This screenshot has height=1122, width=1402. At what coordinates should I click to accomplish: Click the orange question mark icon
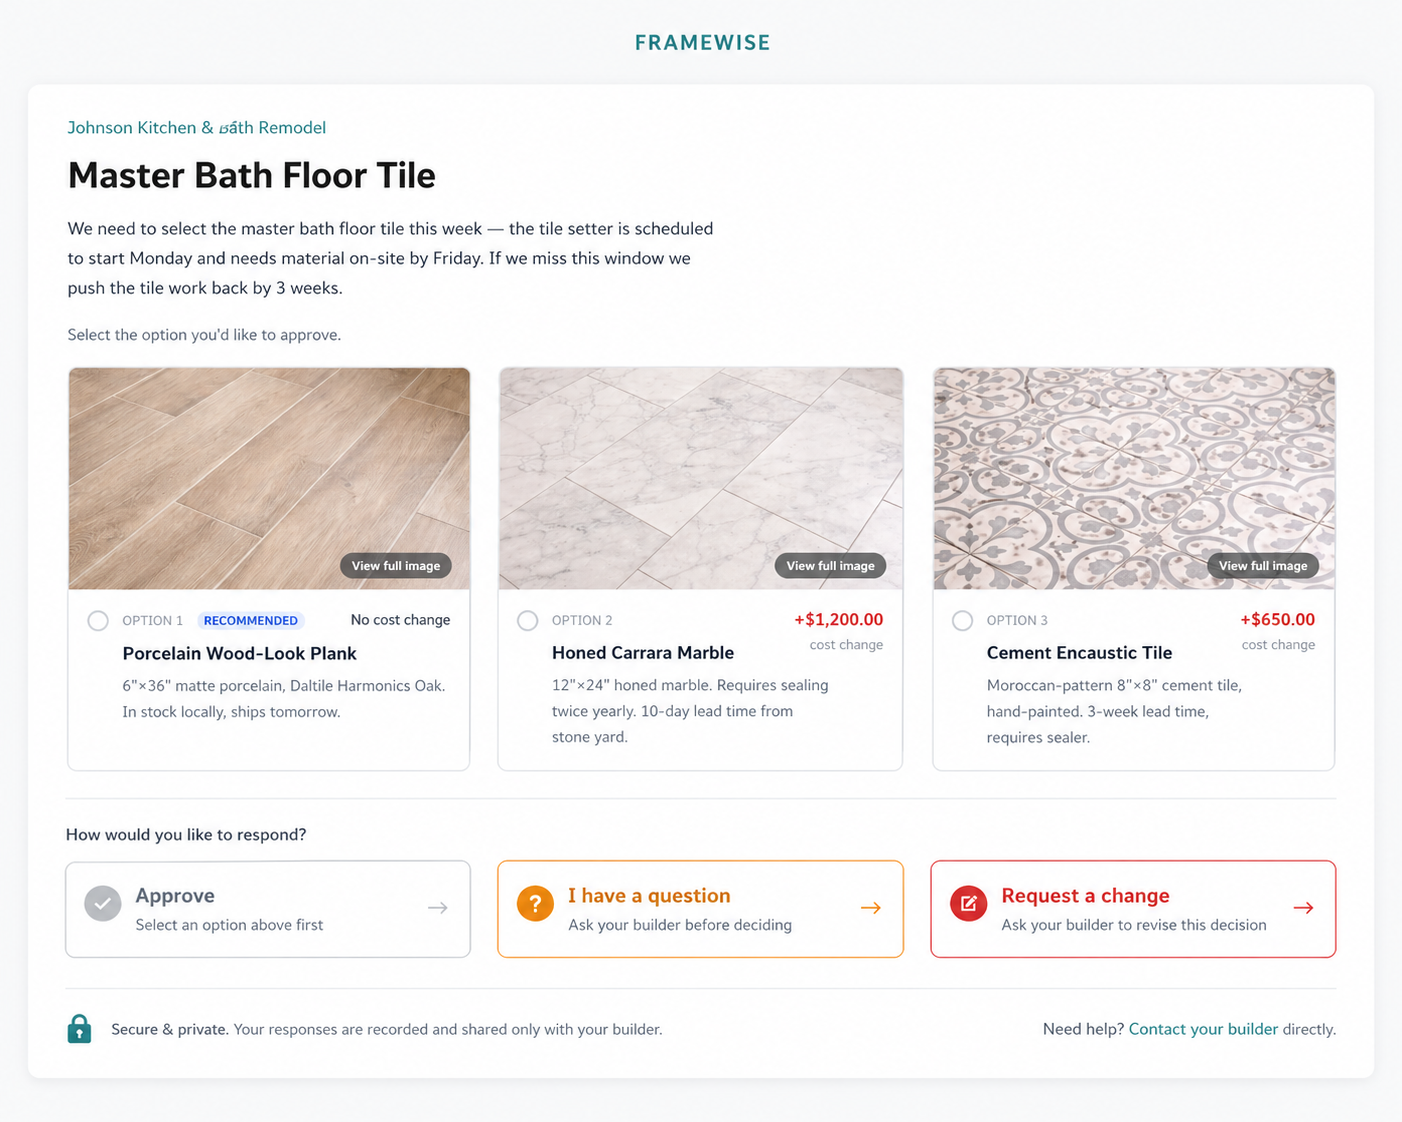point(535,904)
